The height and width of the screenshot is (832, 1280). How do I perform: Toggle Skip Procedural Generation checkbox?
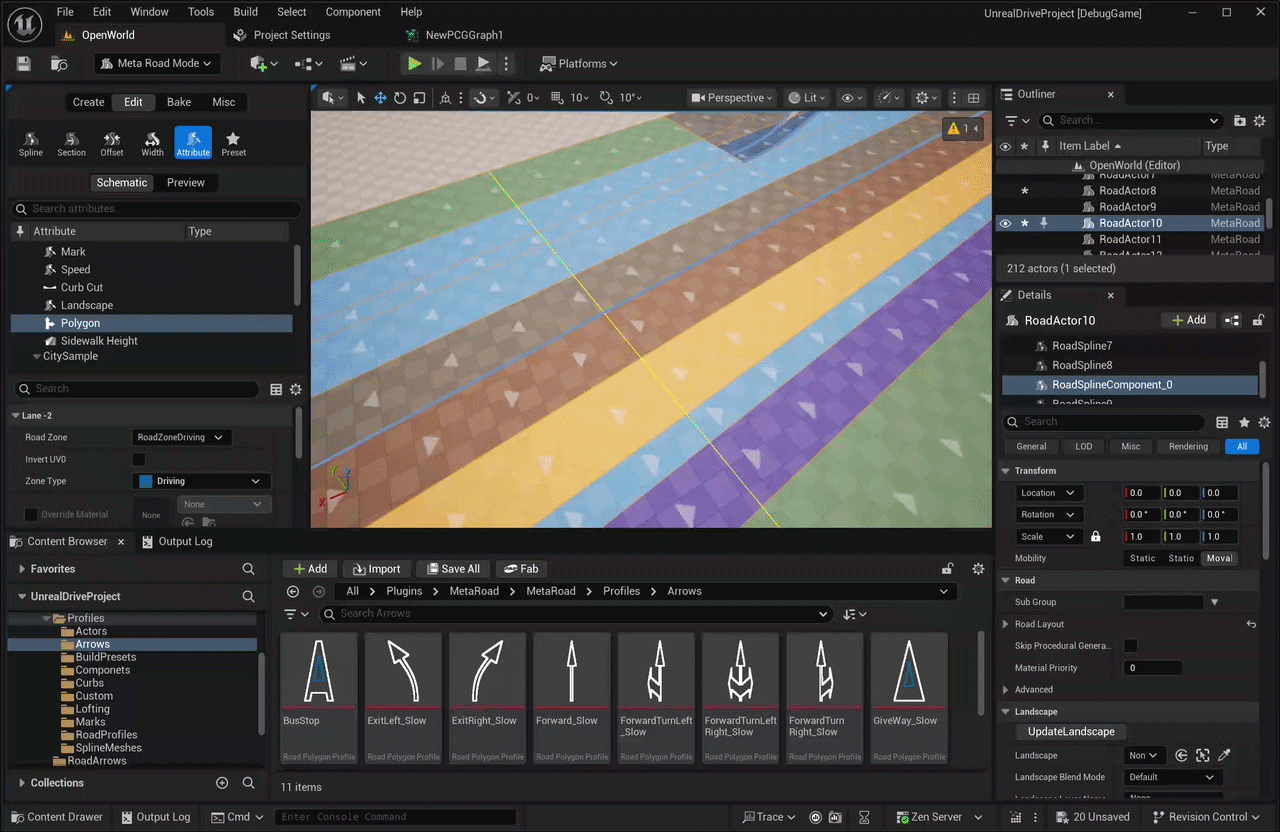point(1130,646)
